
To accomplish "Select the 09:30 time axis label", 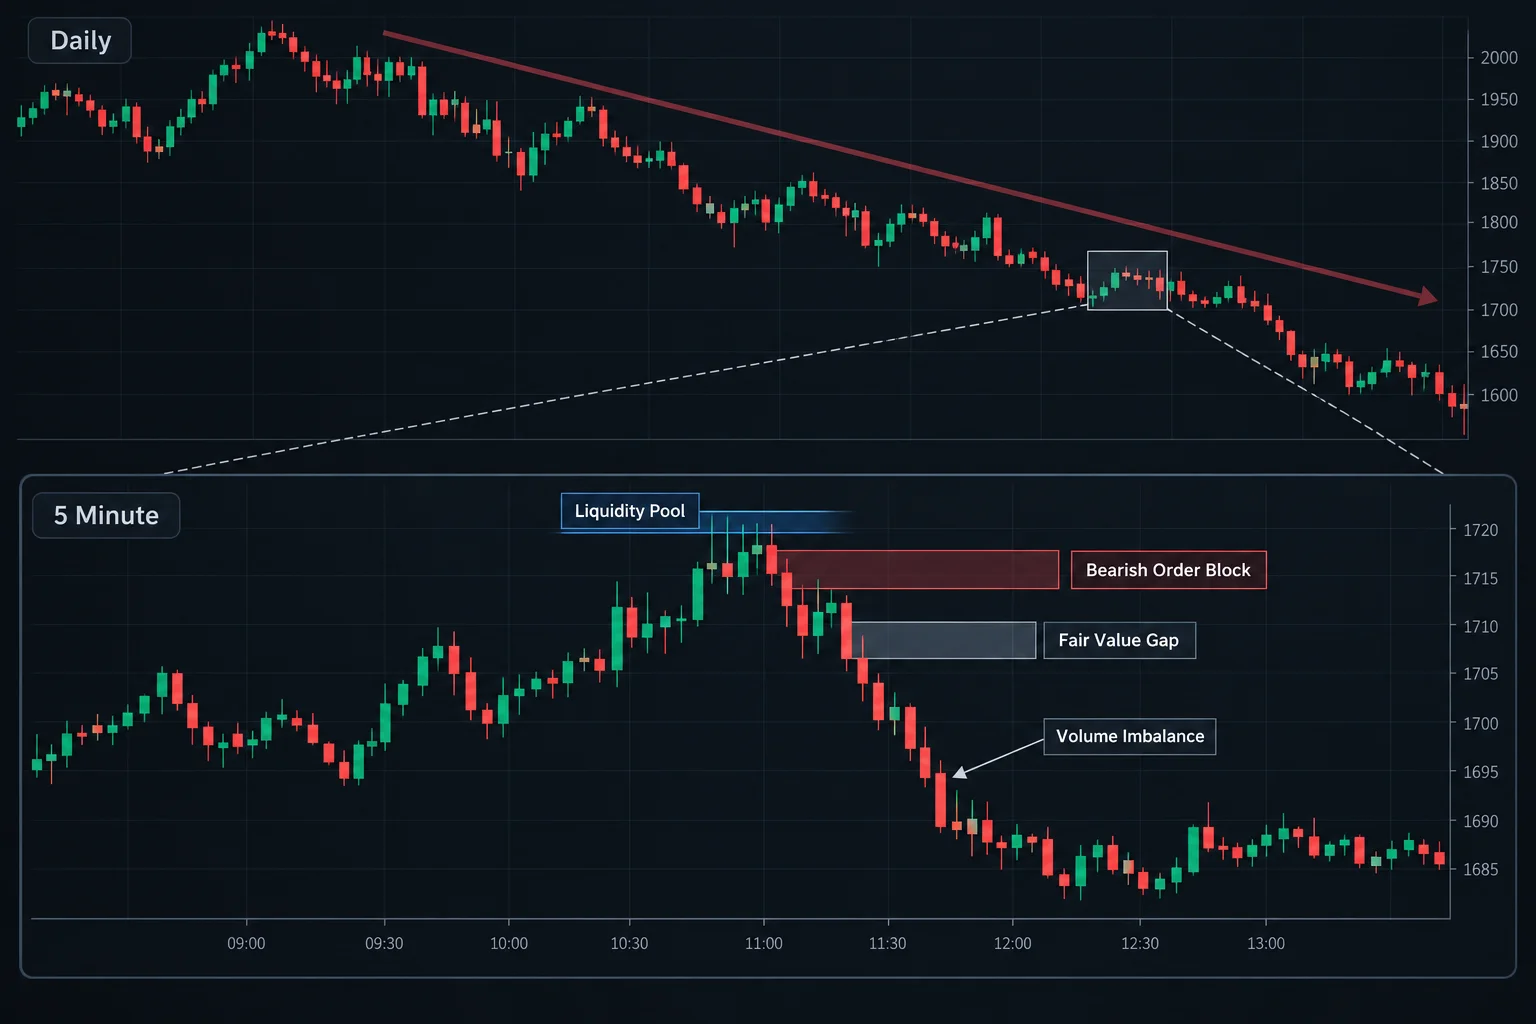I will (x=384, y=944).
